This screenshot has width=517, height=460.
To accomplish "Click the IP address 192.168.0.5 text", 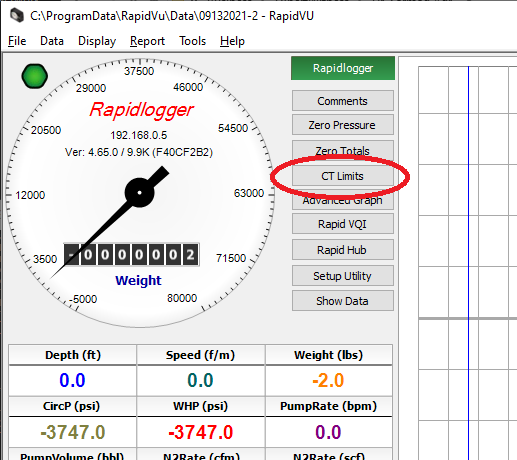I will coord(139,135).
